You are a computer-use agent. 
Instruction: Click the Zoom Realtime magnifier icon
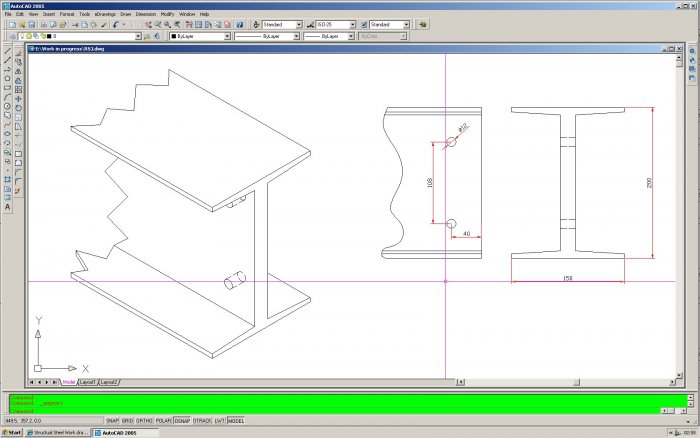coord(158,25)
